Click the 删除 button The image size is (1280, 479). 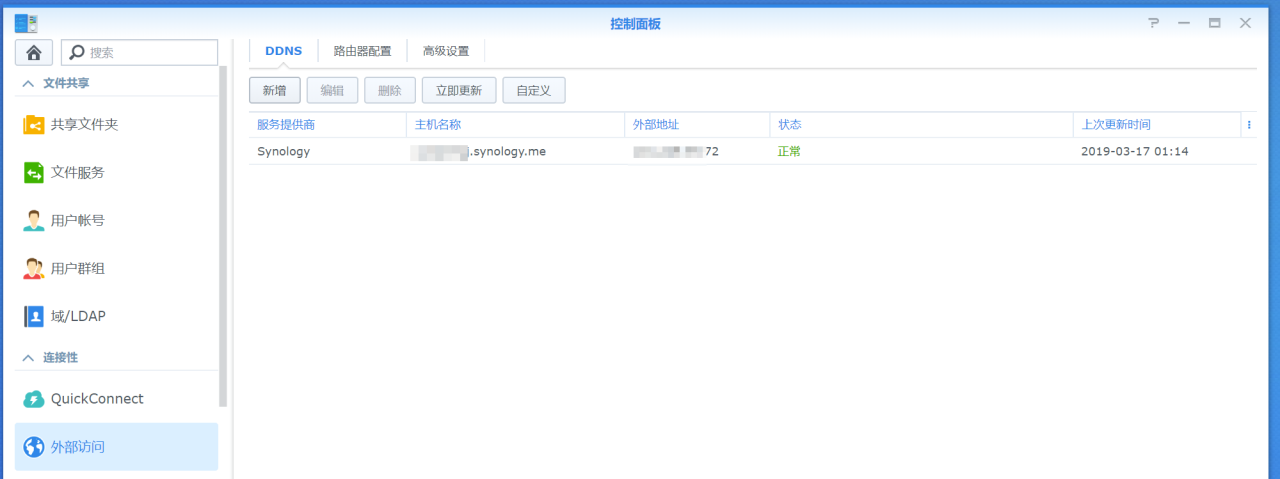(390, 90)
